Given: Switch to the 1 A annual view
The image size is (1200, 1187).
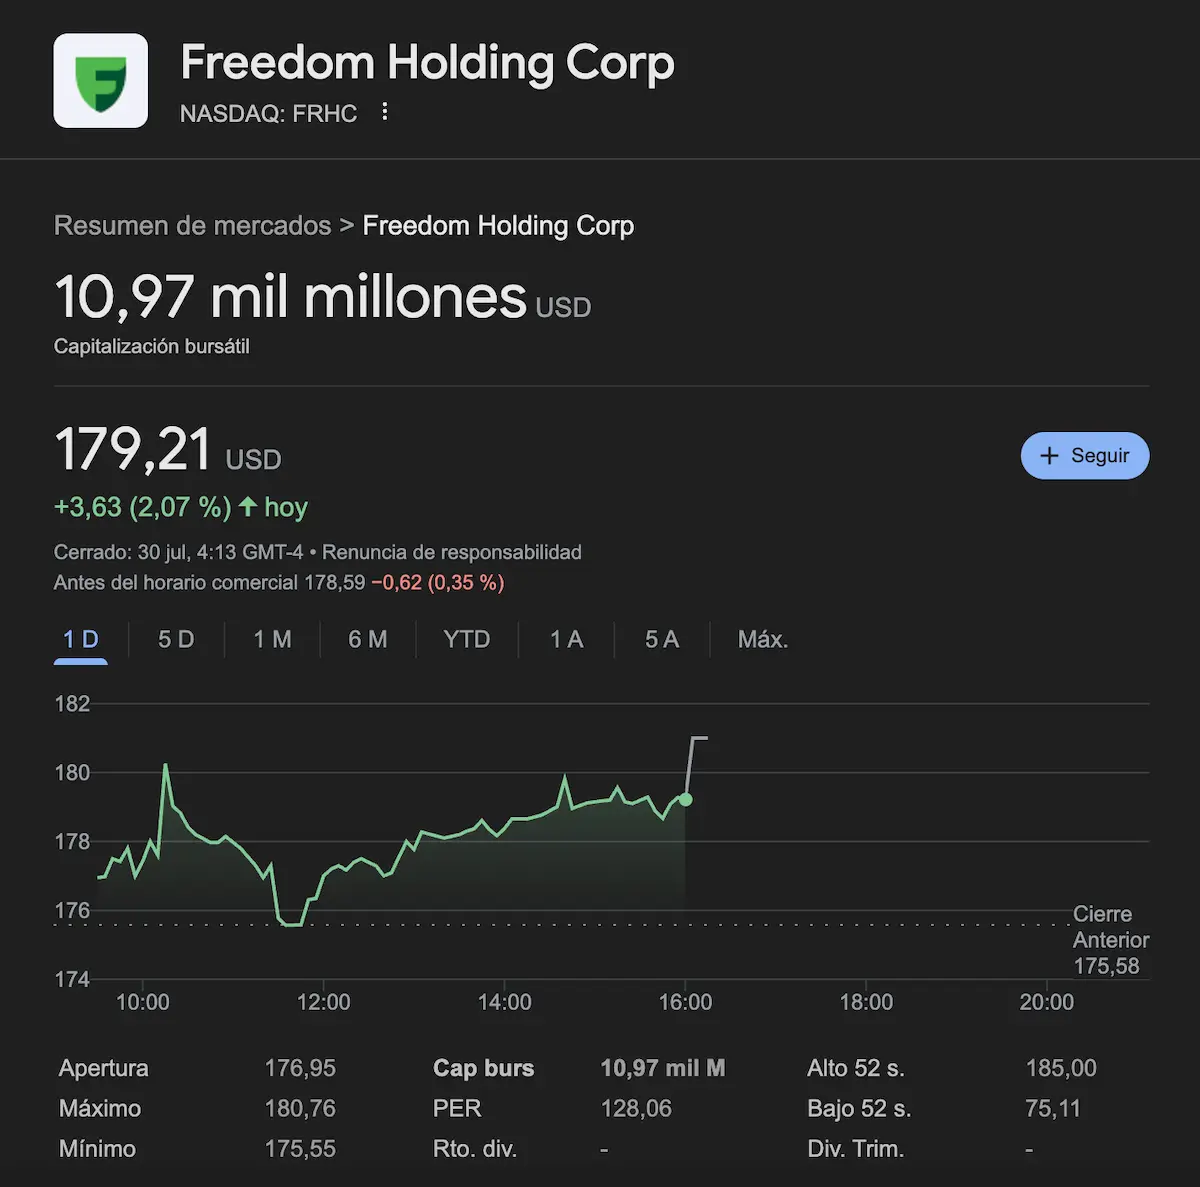Looking at the screenshot, I should (566, 639).
